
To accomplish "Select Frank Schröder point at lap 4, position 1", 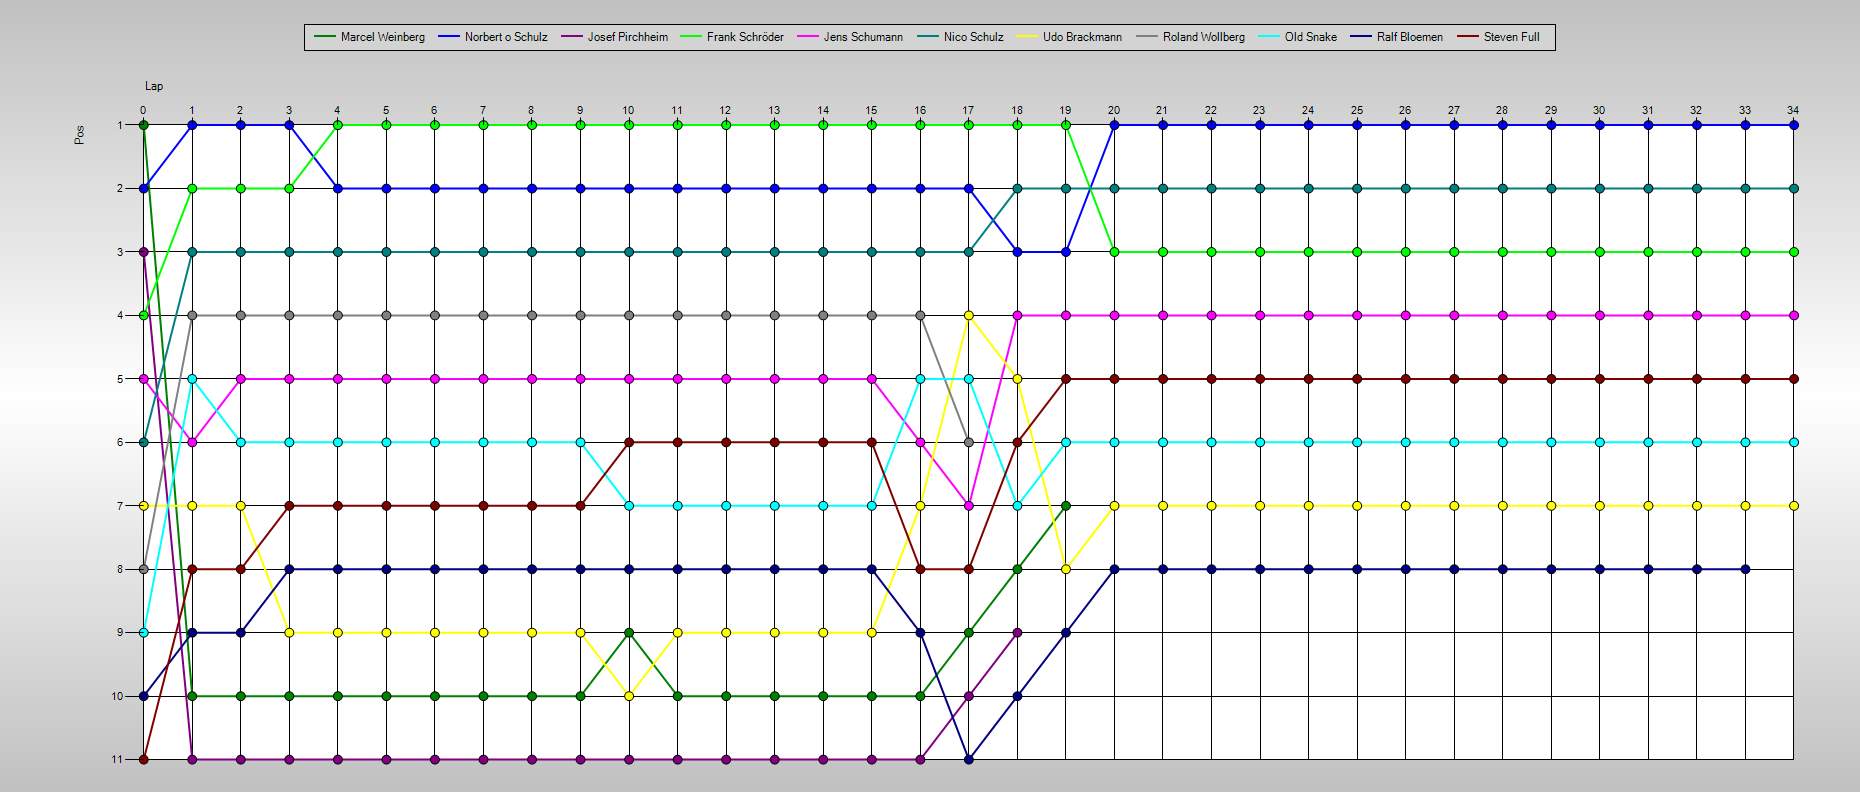I will click(x=338, y=125).
